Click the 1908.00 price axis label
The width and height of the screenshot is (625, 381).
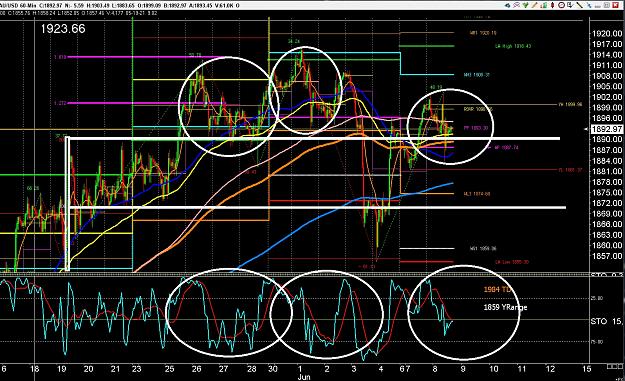(607, 76)
